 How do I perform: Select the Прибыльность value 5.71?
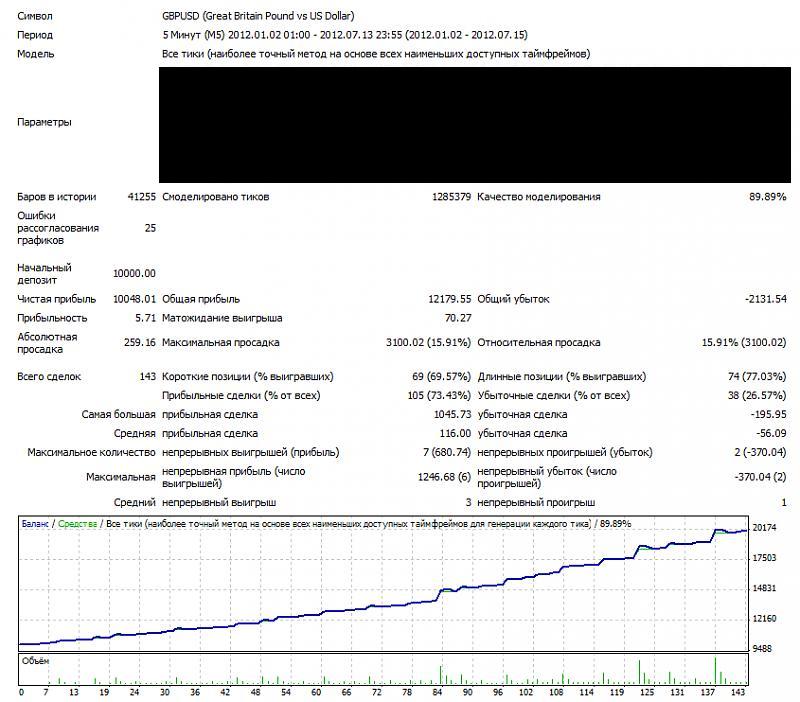pos(145,318)
